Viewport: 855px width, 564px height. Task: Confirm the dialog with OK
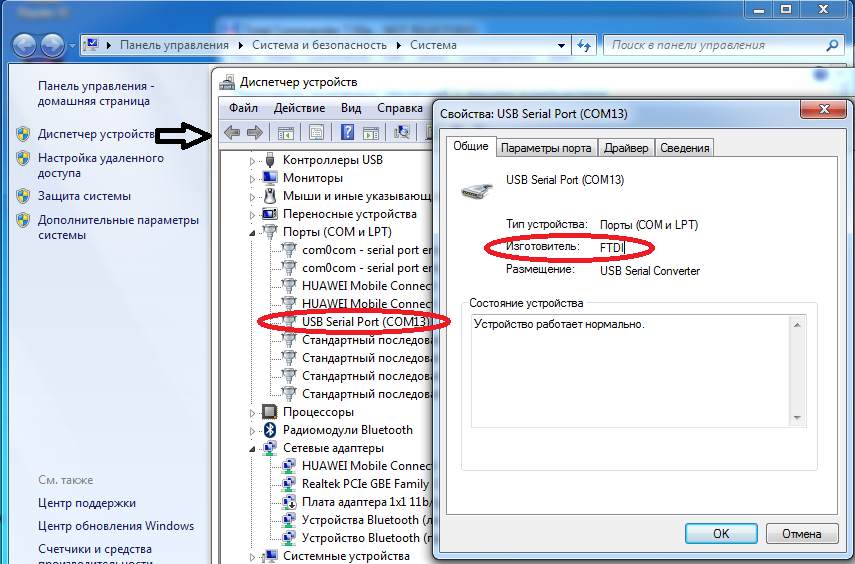click(x=721, y=533)
